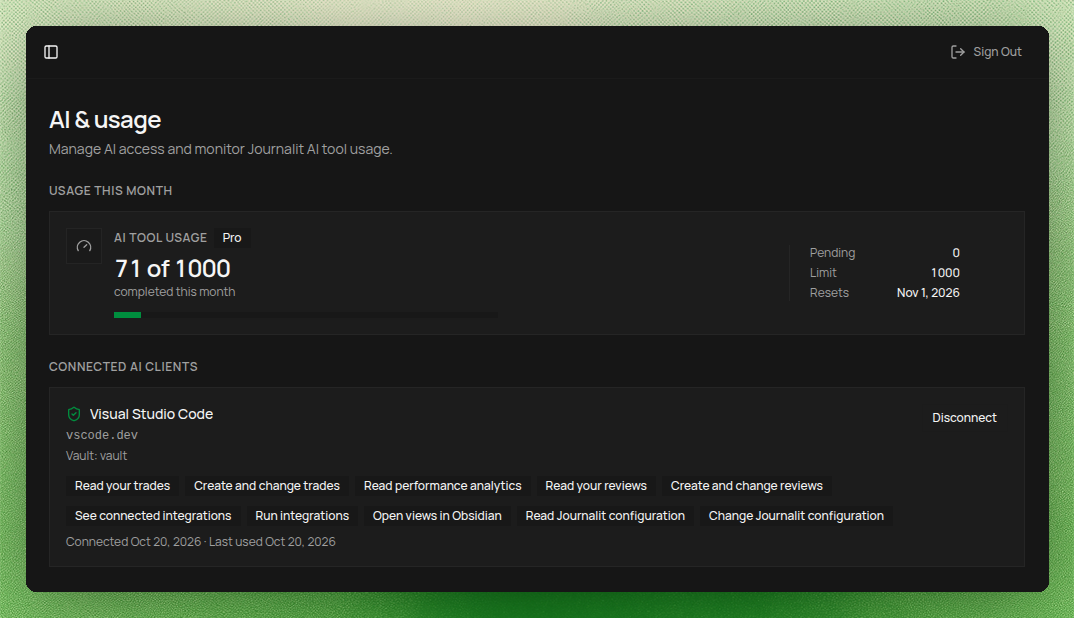The height and width of the screenshot is (618, 1074).
Task: Select 'Read Journalit configuration' permission tag
Action: pos(605,516)
